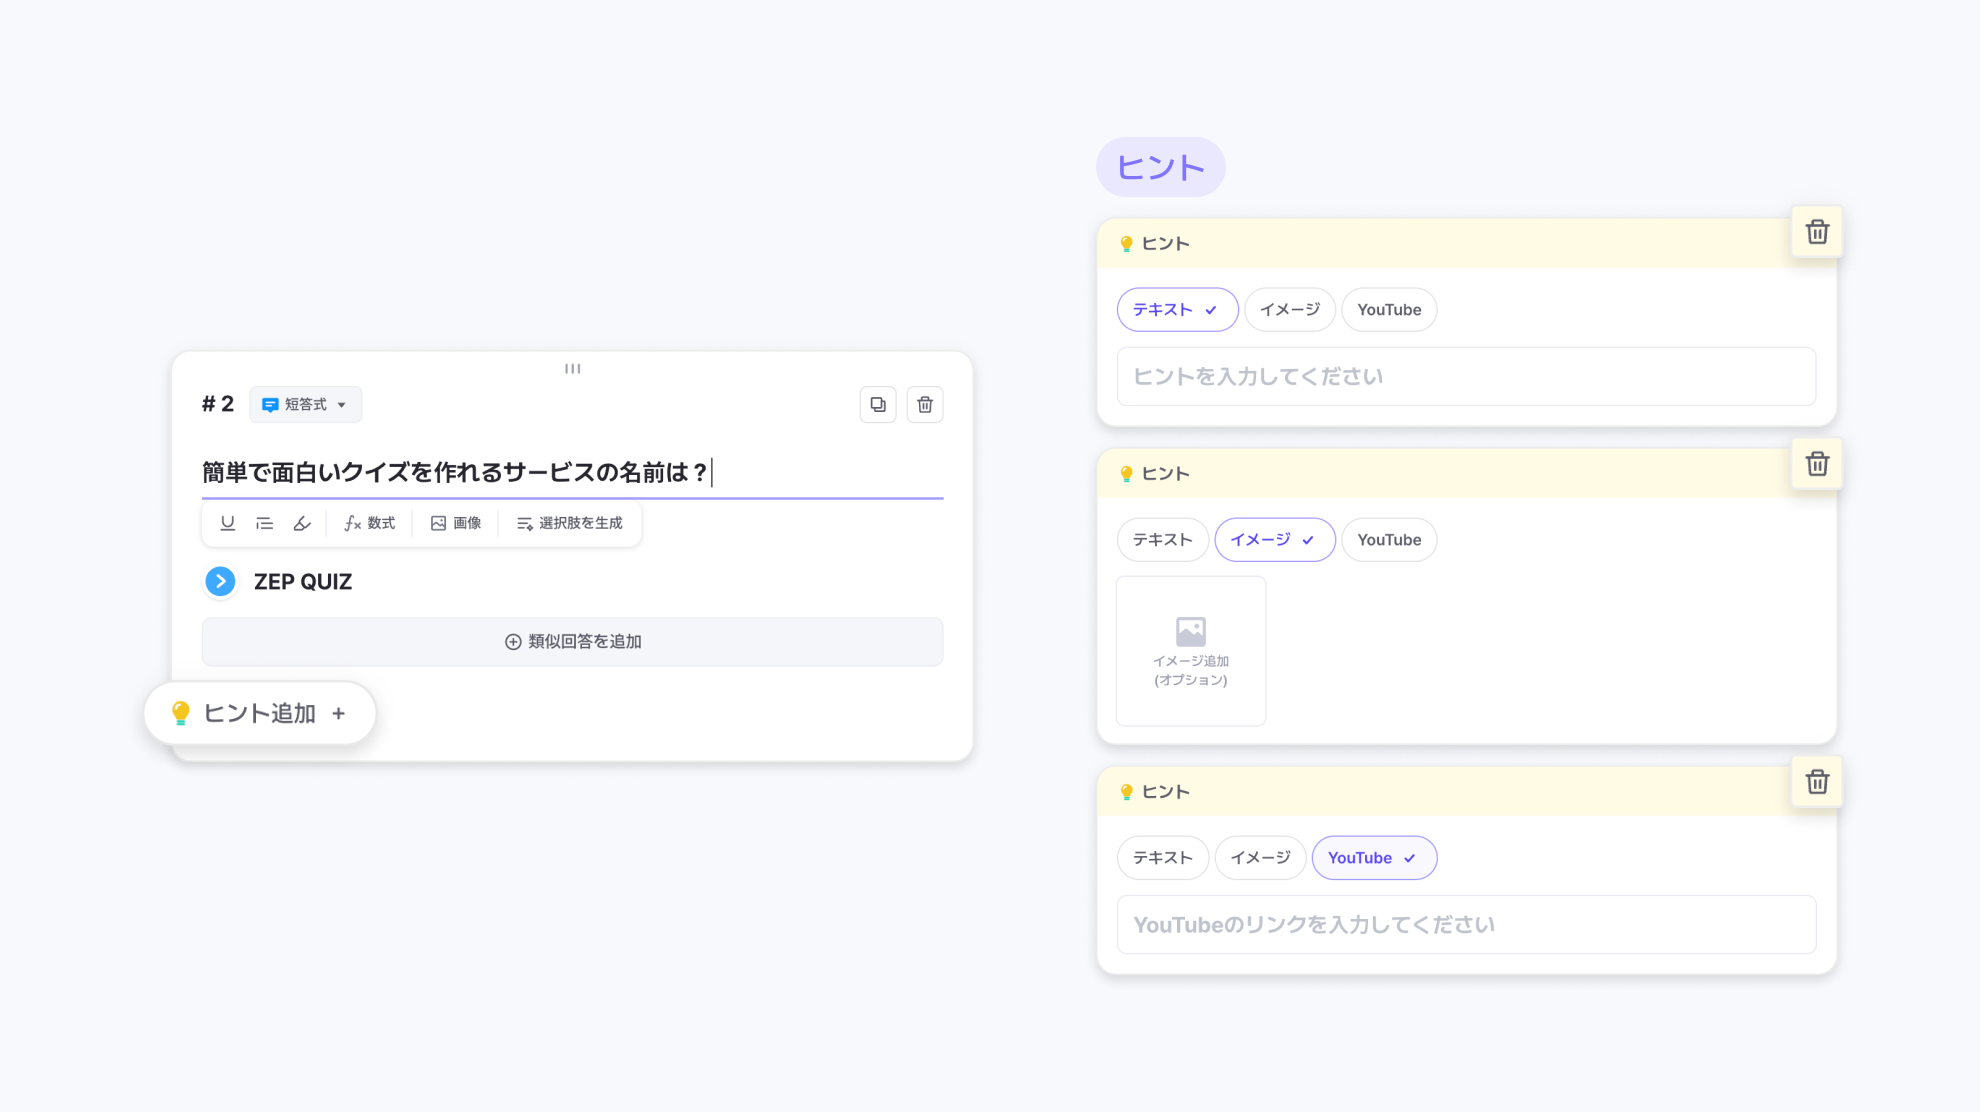Click the YouTube link input field
Image resolution: width=1980 pixels, height=1112 pixels.
1466,925
